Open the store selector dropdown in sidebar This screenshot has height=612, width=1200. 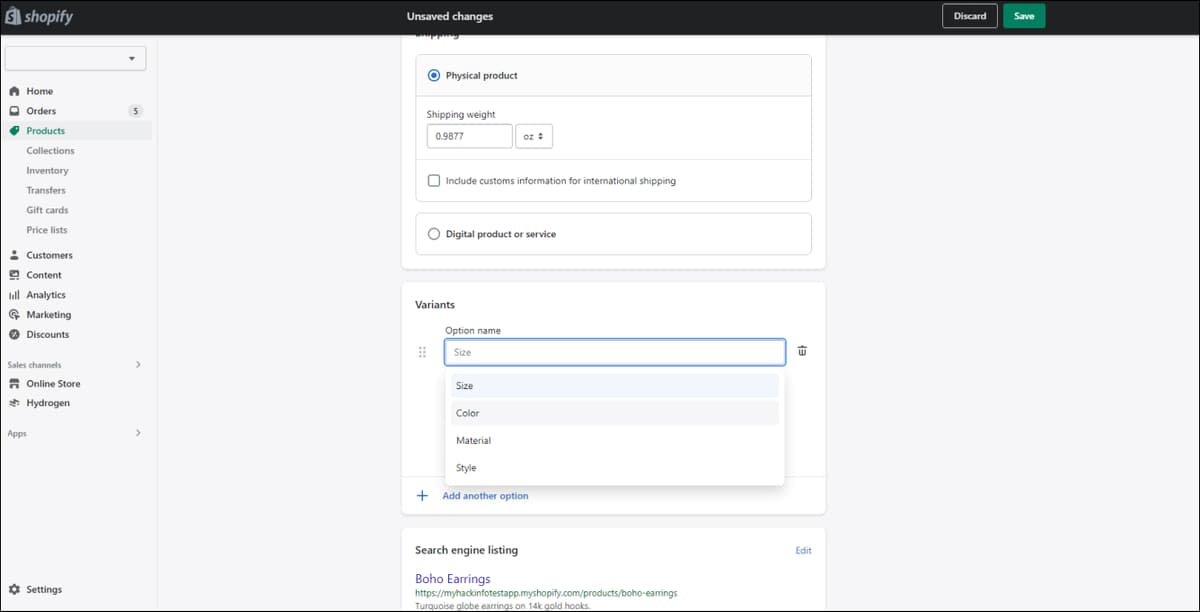click(76, 58)
